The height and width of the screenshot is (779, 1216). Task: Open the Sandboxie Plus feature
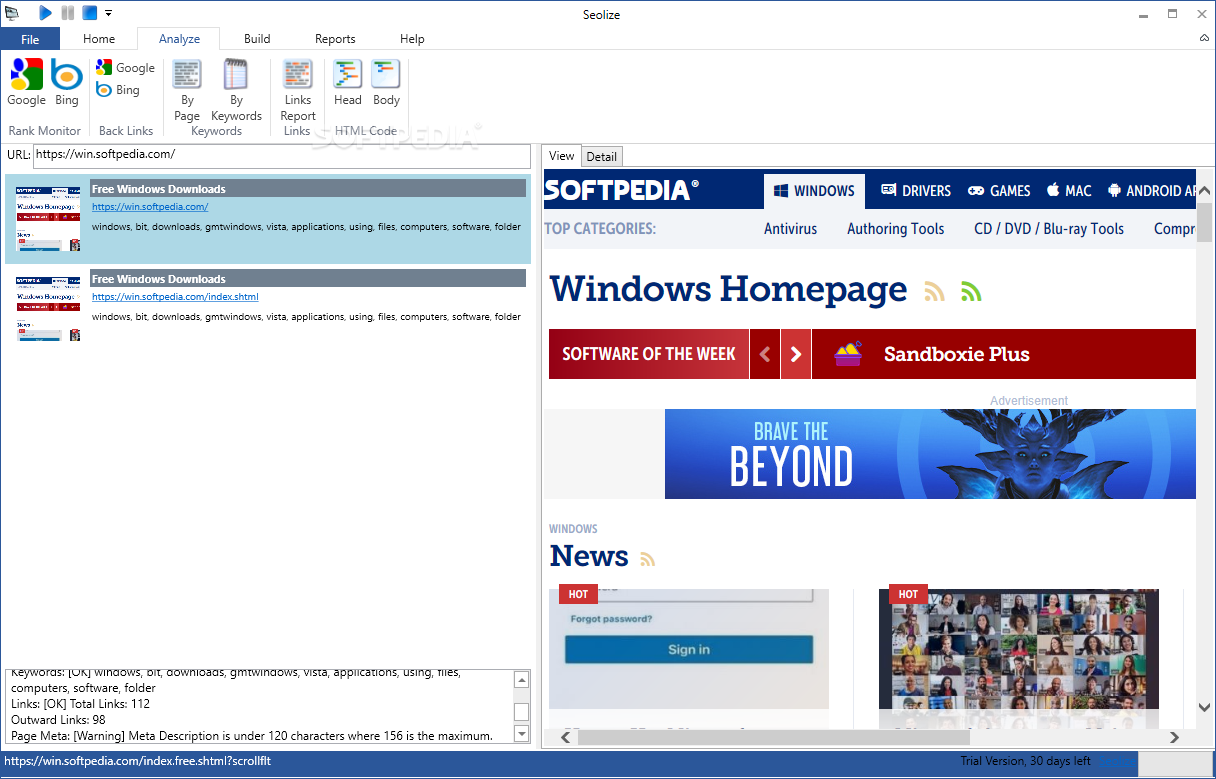[956, 354]
